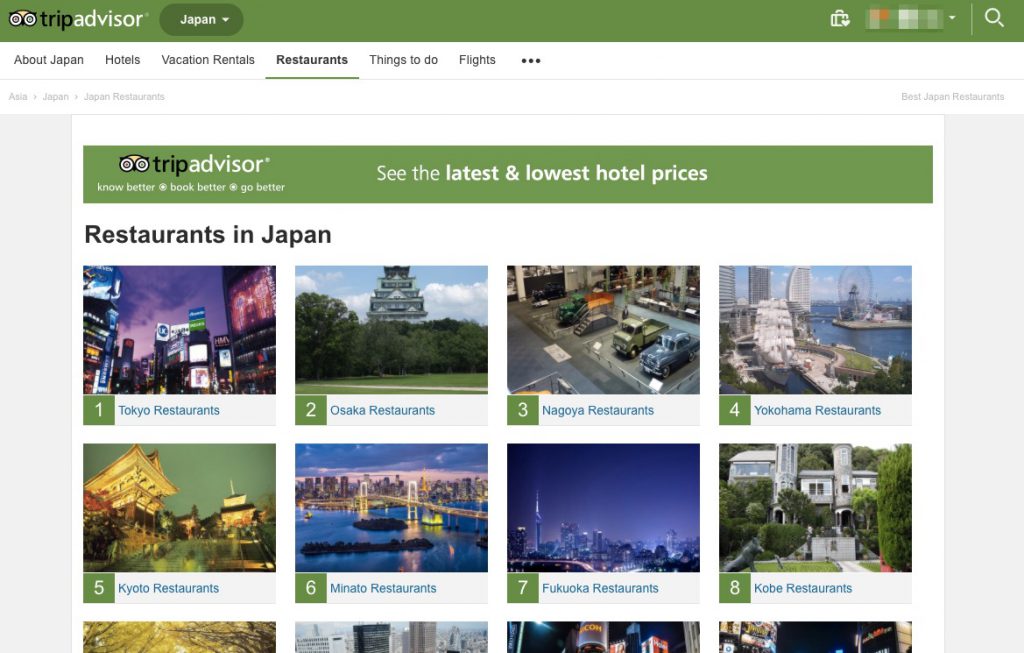Open the Best Japan Restaurants link

coord(953,97)
